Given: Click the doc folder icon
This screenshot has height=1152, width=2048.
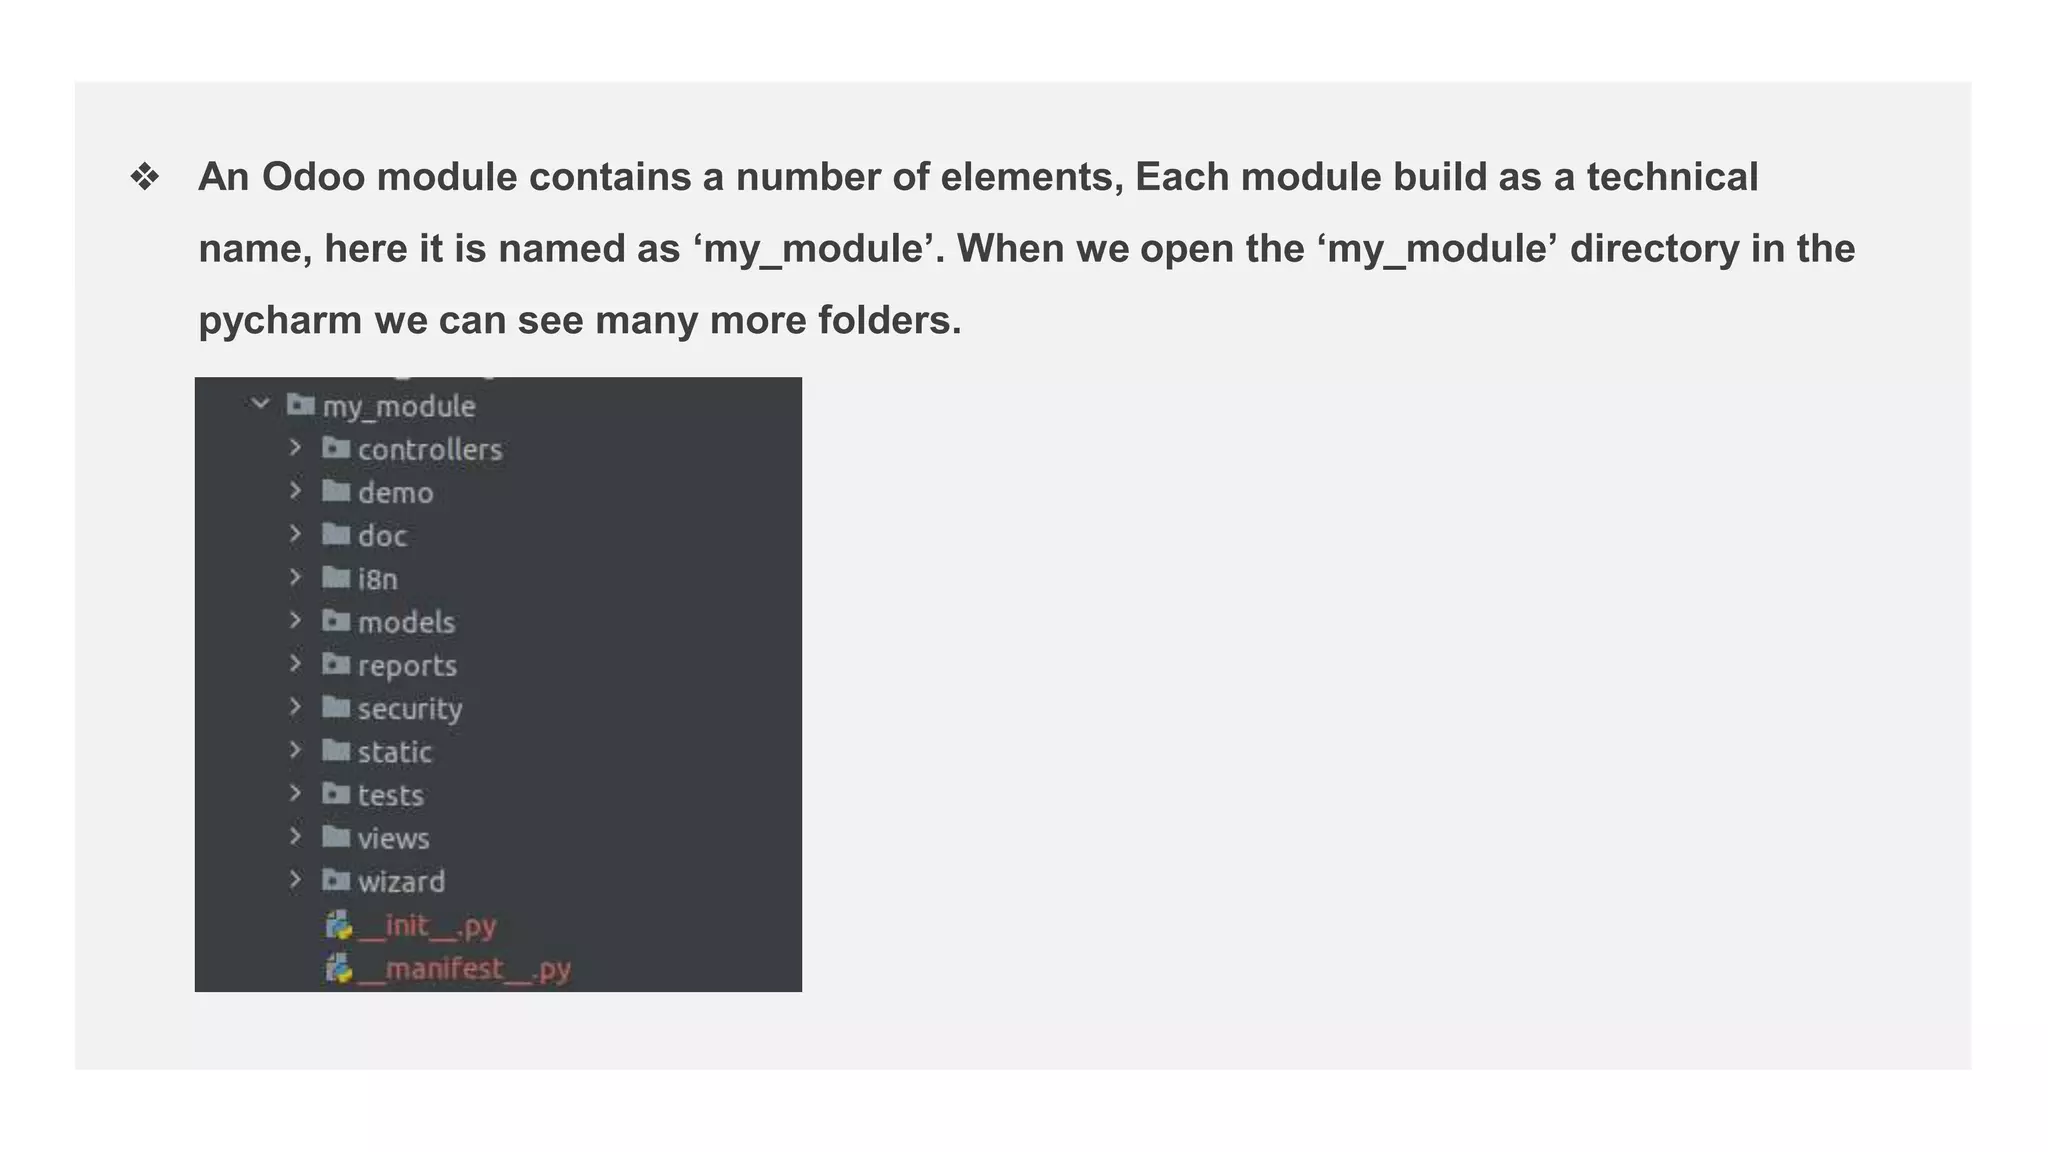Looking at the screenshot, I should pyautogui.click(x=336, y=534).
